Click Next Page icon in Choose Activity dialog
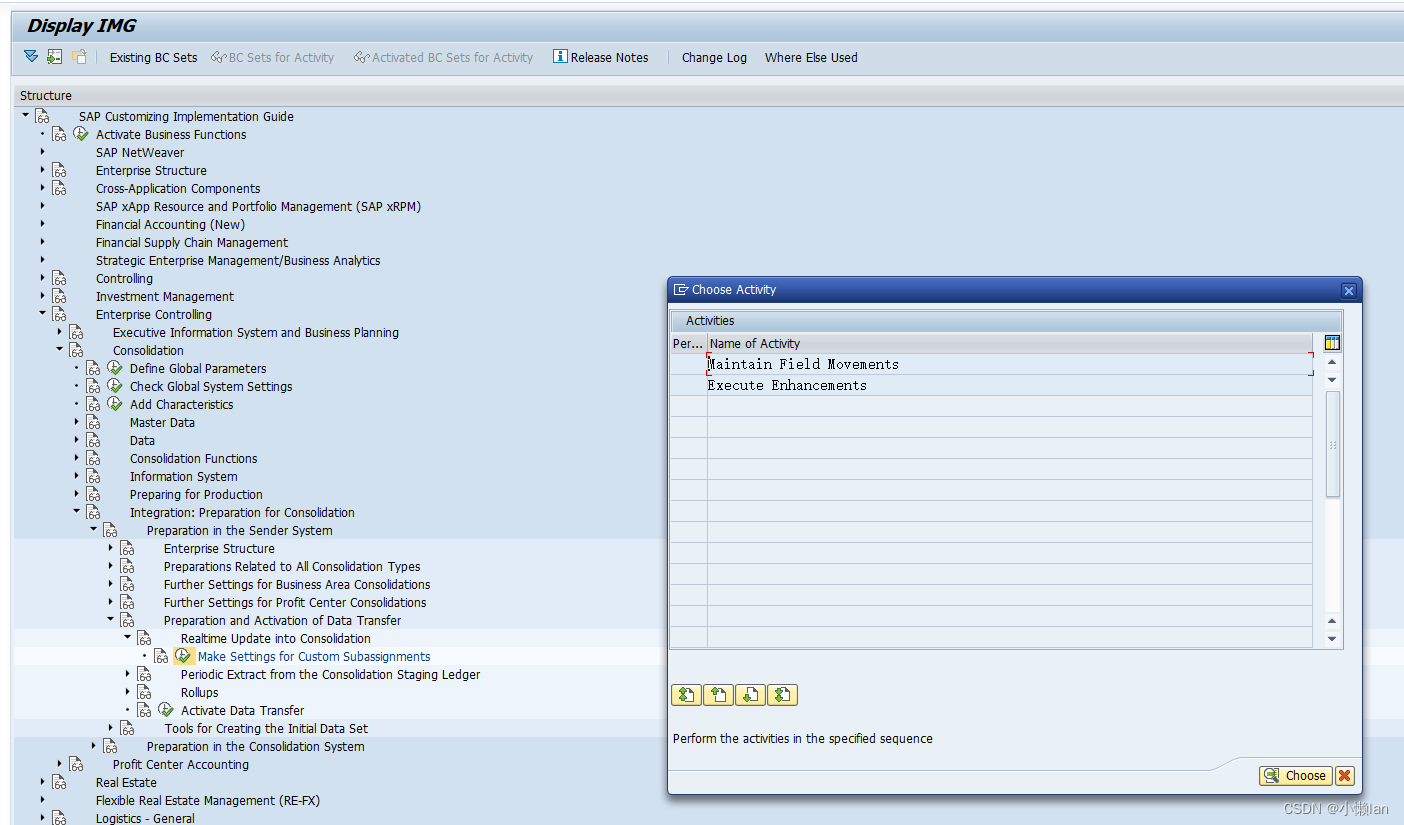1404x825 pixels. [750, 694]
